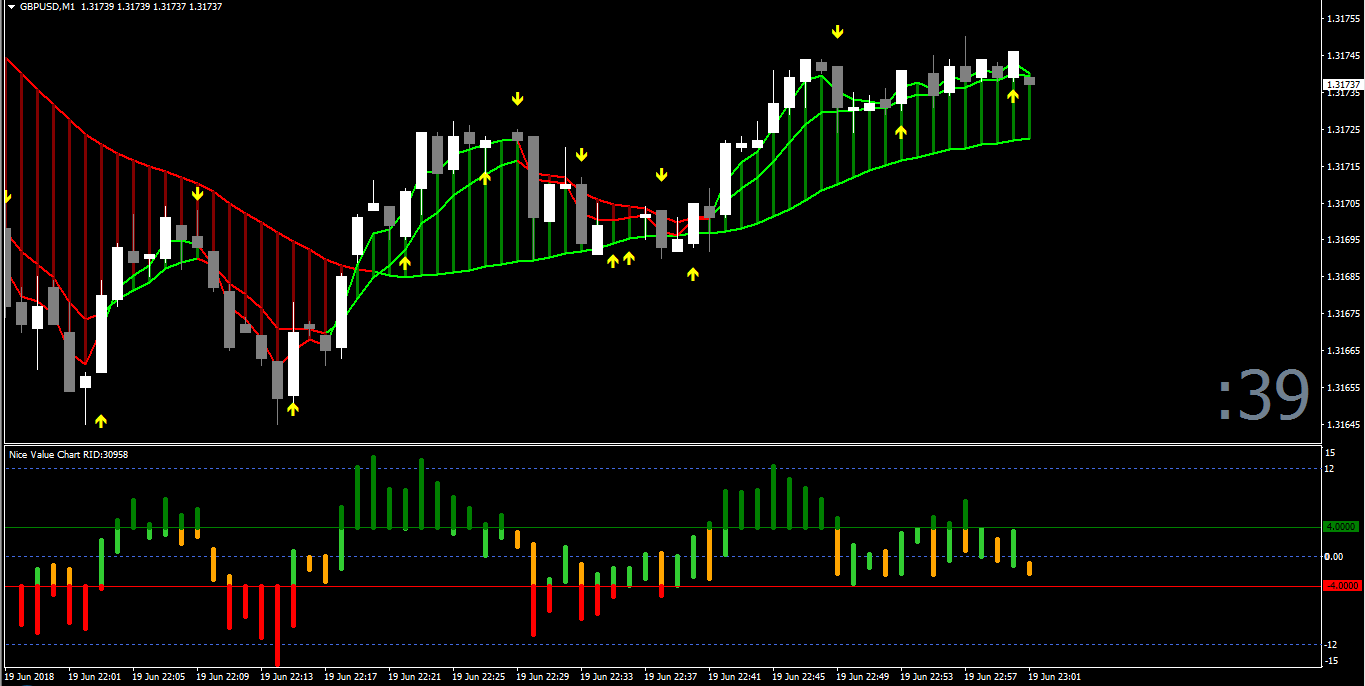1365x686 pixels.
Task: Click the 19 Jun 22:37 time label
Action: [670, 677]
